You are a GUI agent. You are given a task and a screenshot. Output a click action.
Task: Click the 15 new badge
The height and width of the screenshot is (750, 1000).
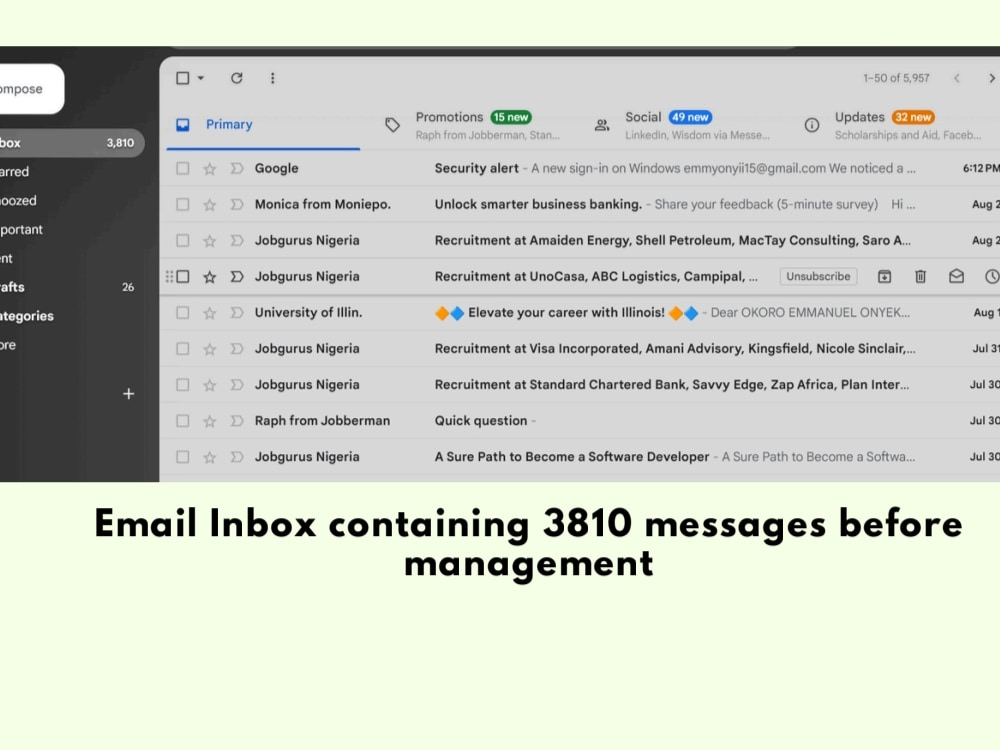pos(511,117)
